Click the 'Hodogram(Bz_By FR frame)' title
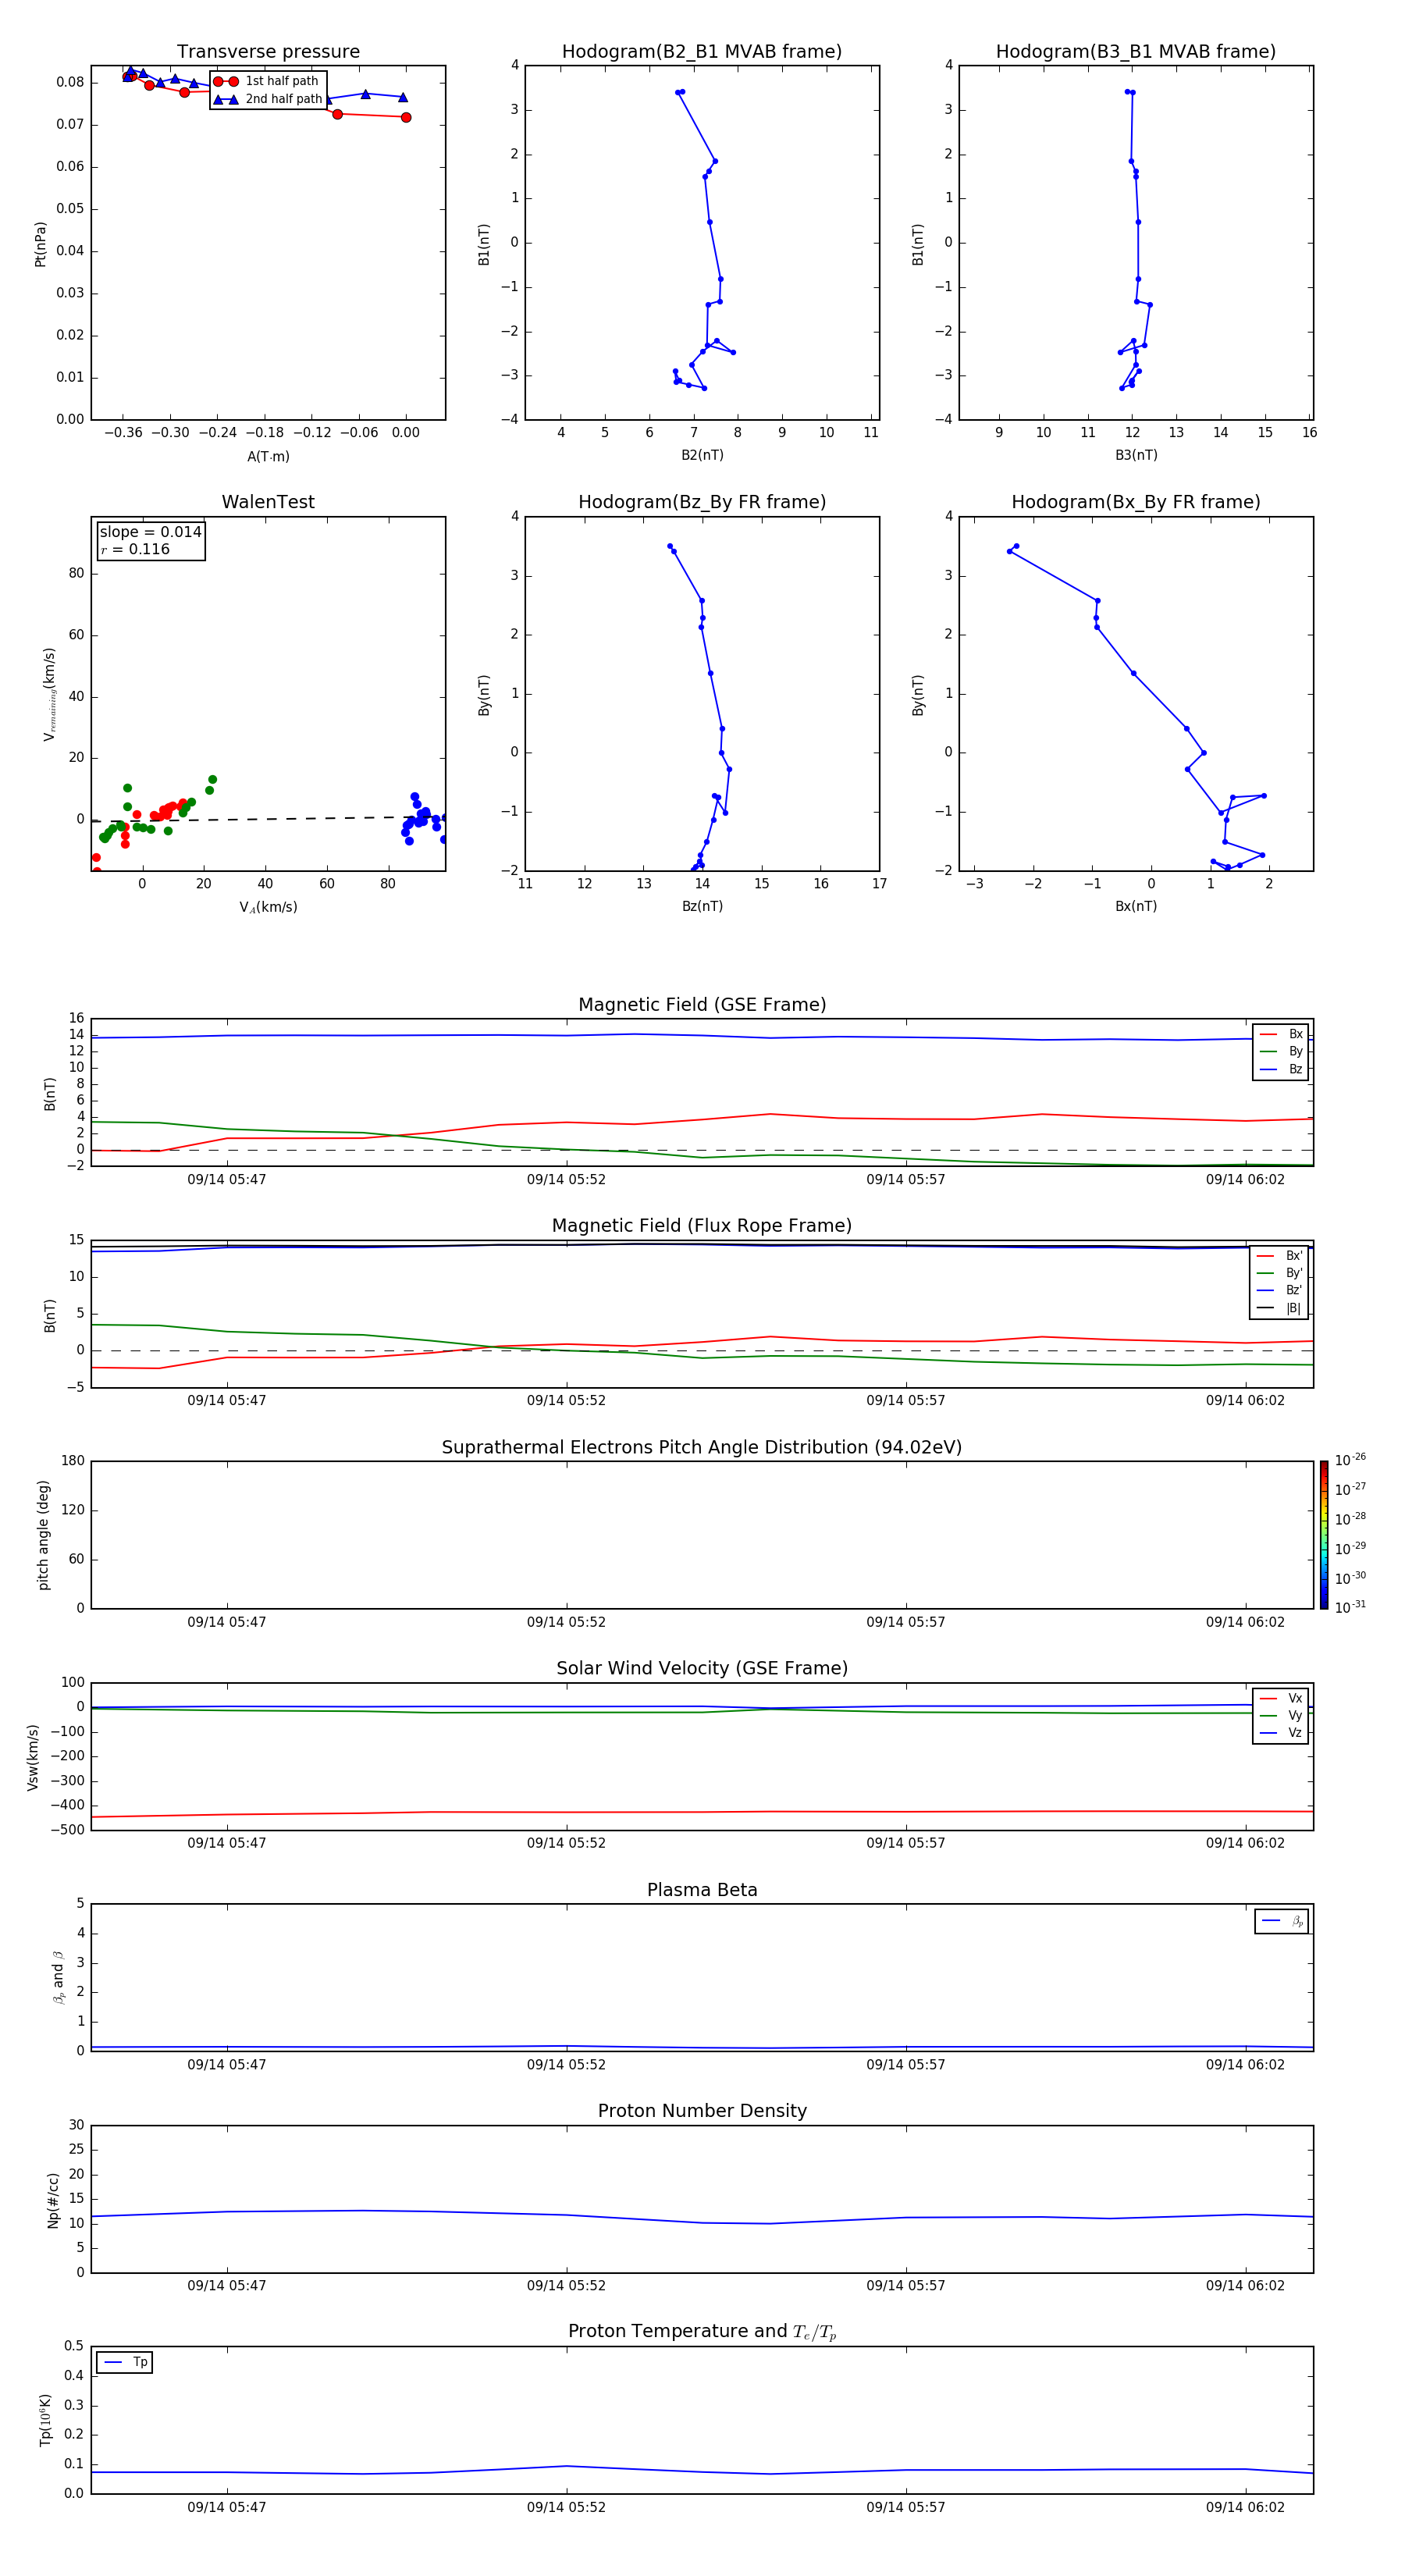Image resolution: width=1405 pixels, height=2576 pixels. coord(702,502)
